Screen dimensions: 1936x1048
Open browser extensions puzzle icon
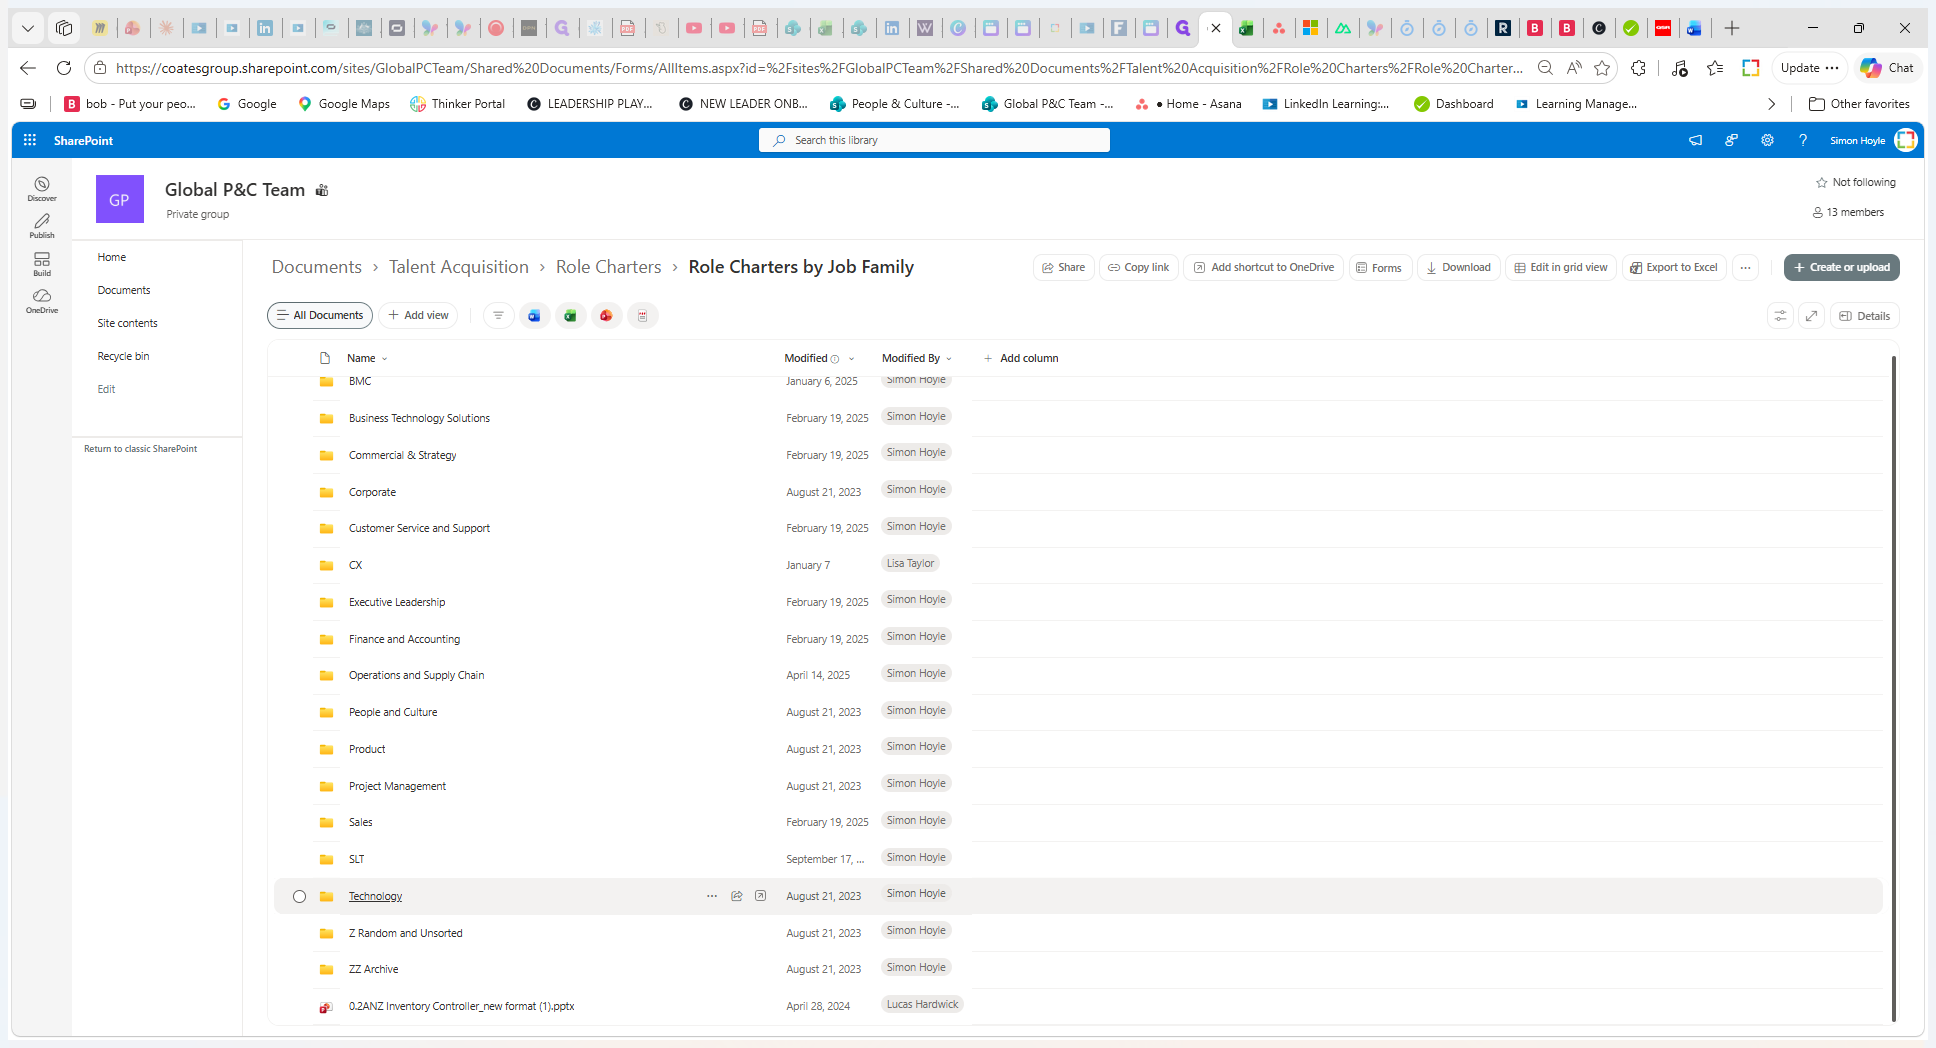click(1638, 68)
